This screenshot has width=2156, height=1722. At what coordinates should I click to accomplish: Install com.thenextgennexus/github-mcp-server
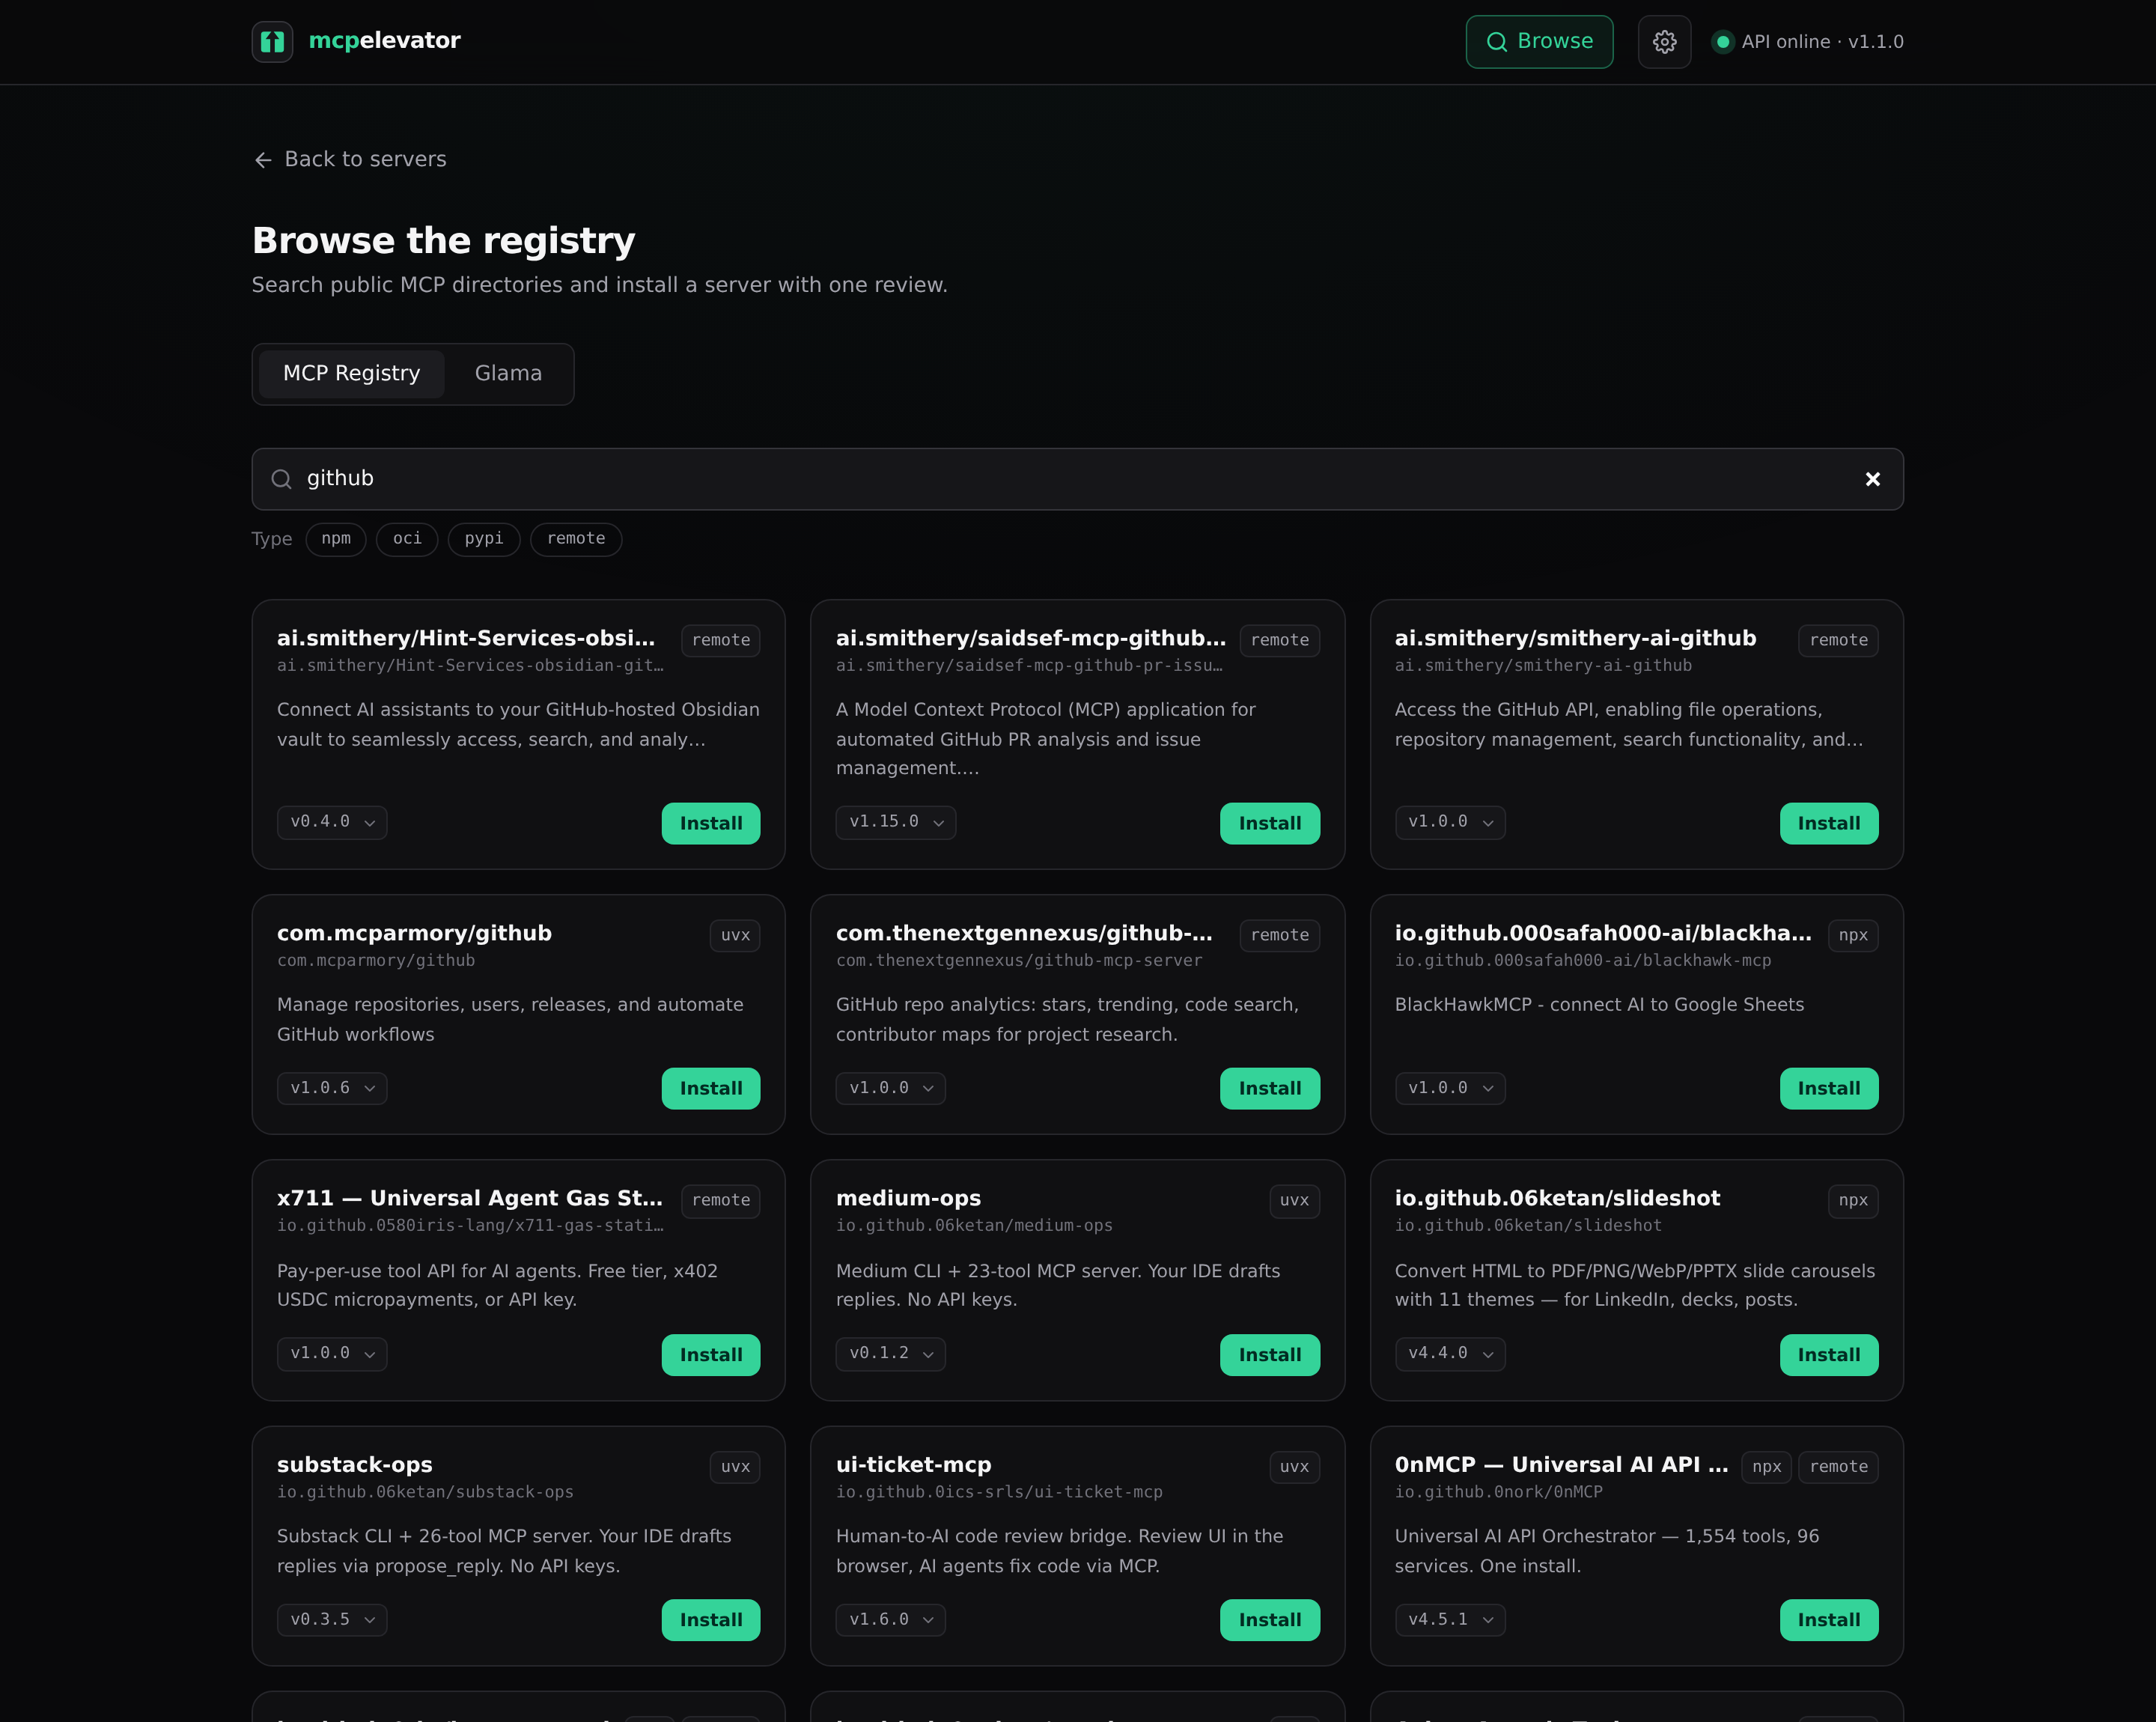click(x=1270, y=1089)
